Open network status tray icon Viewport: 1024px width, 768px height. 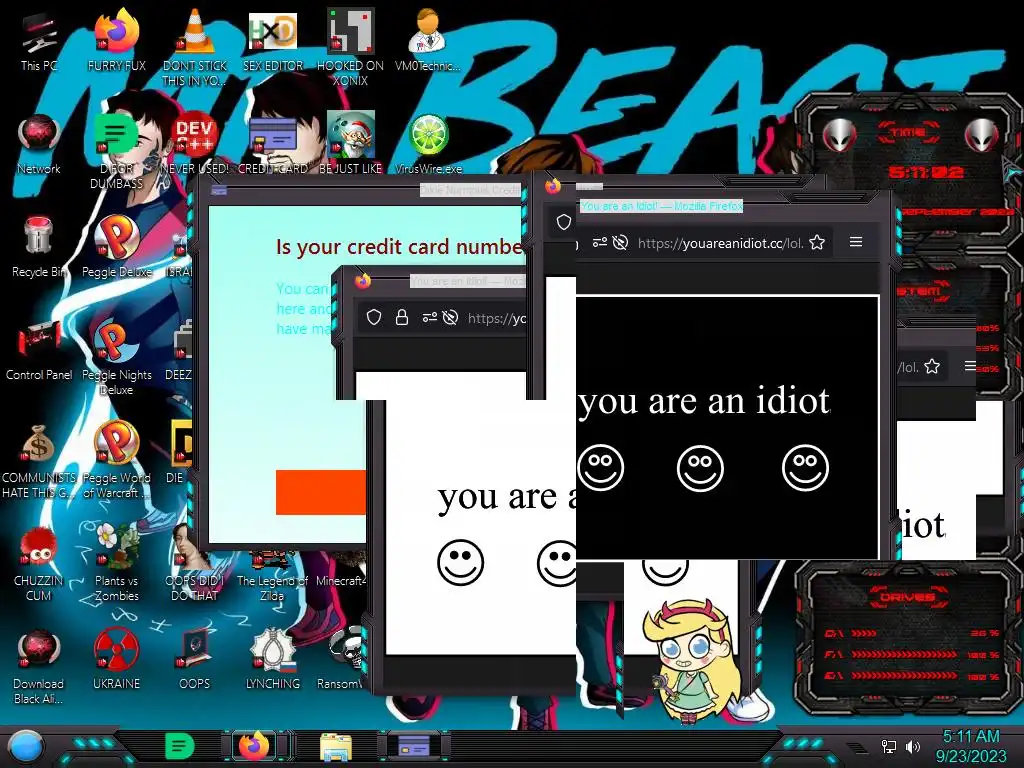(888, 746)
